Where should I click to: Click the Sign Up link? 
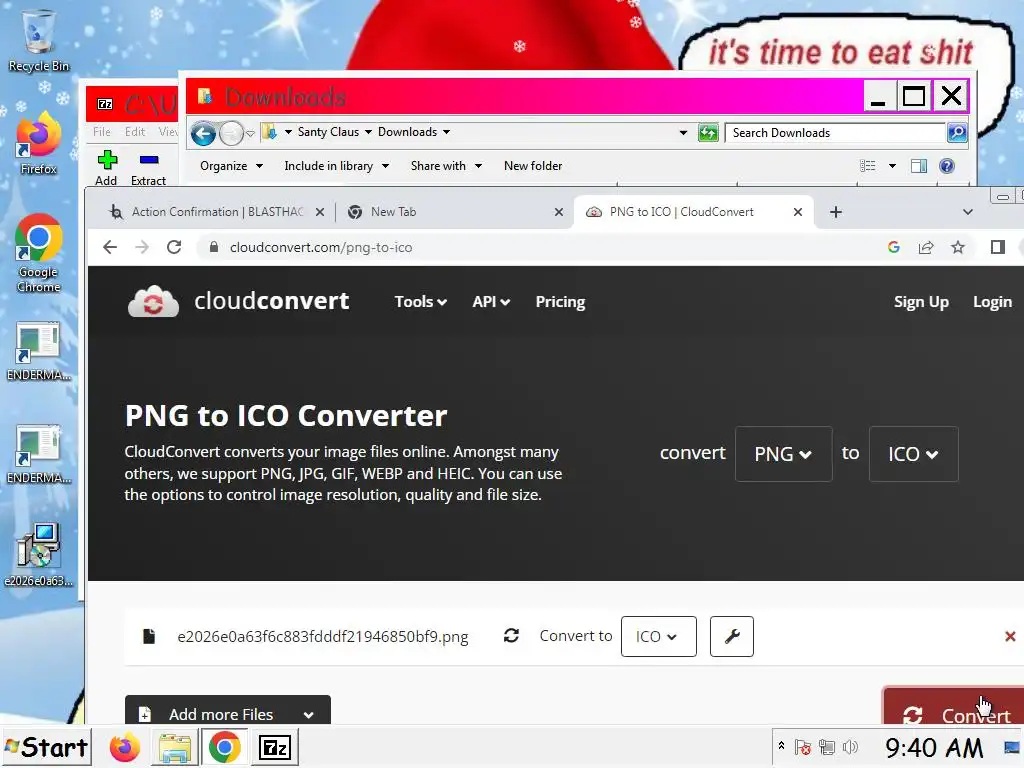(x=921, y=302)
